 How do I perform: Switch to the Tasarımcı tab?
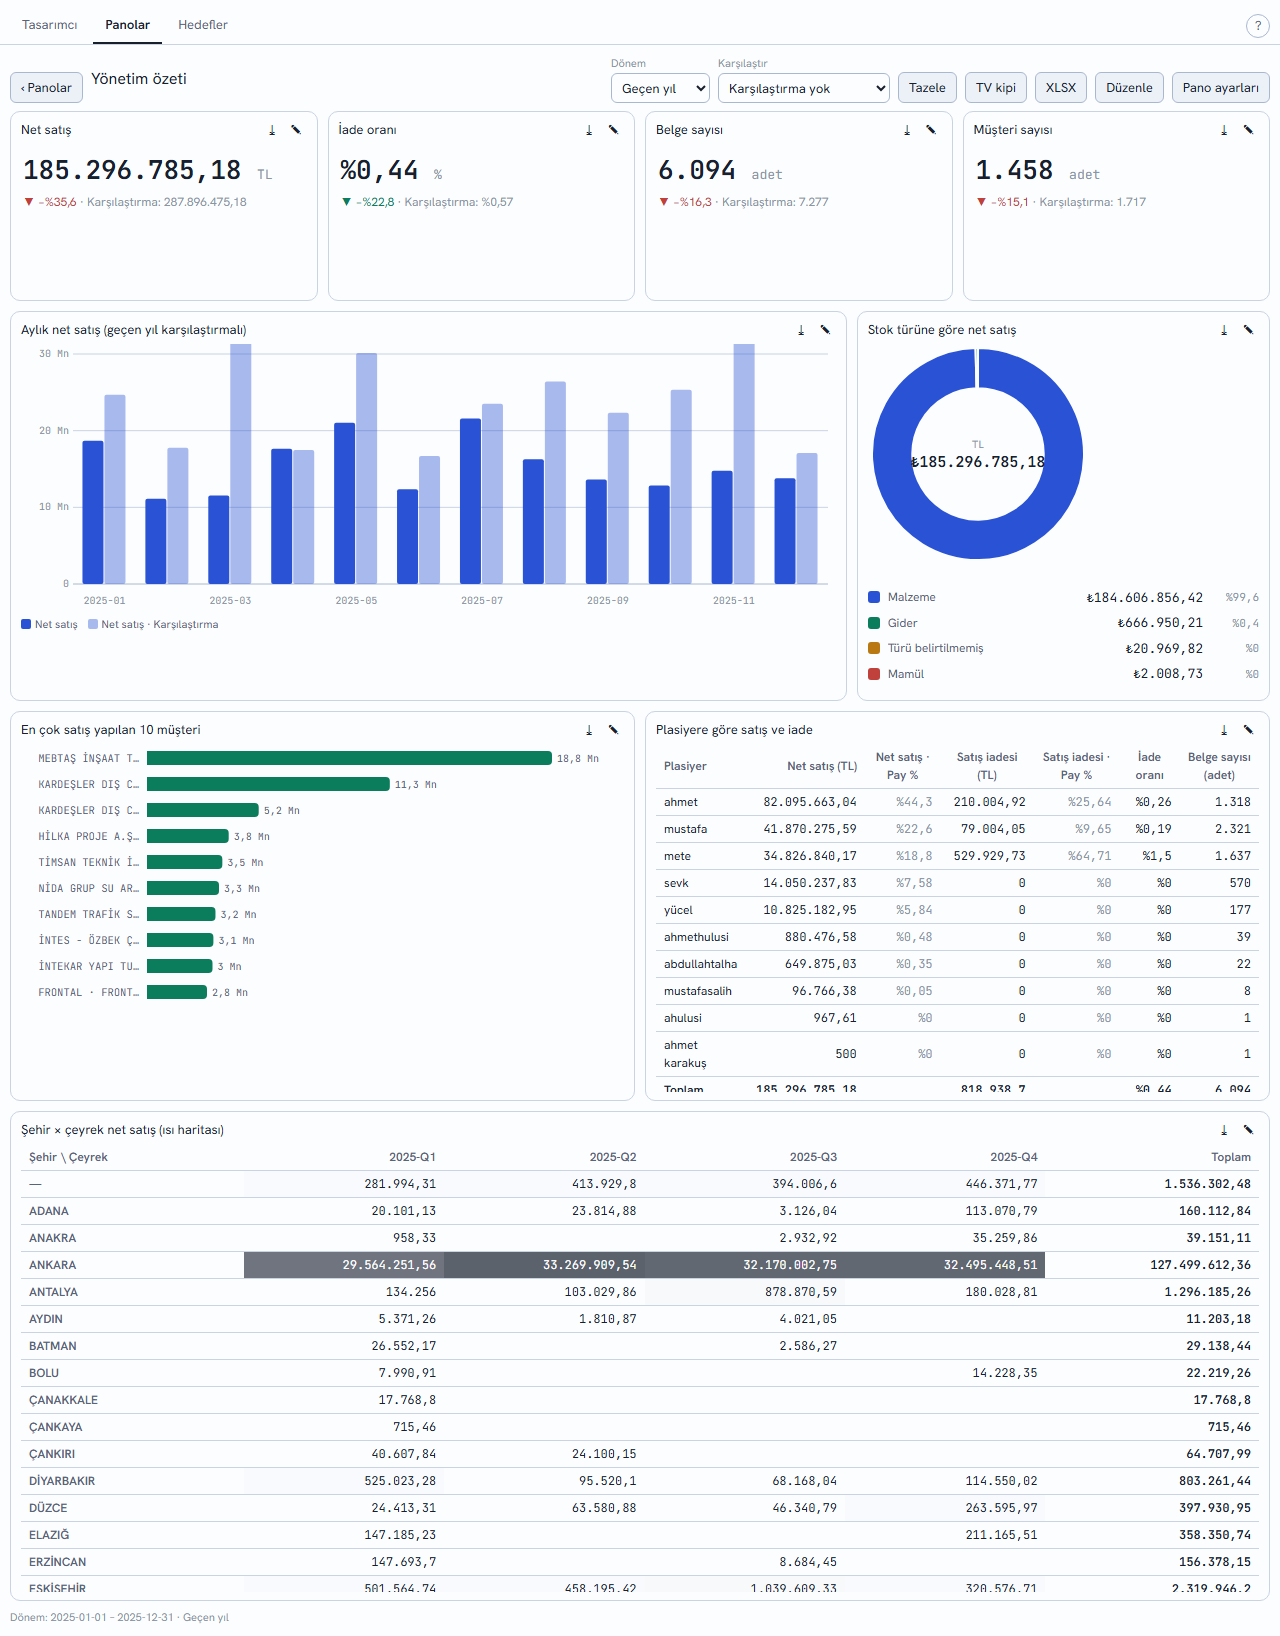pos(50,25)
